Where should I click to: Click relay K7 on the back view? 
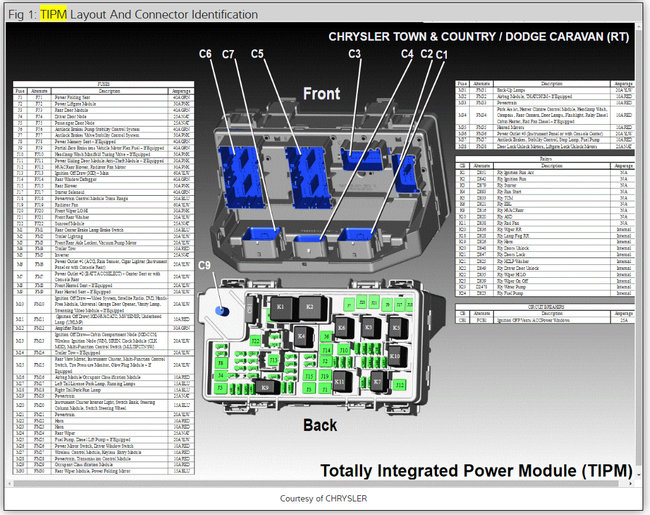tap(377, 381)
